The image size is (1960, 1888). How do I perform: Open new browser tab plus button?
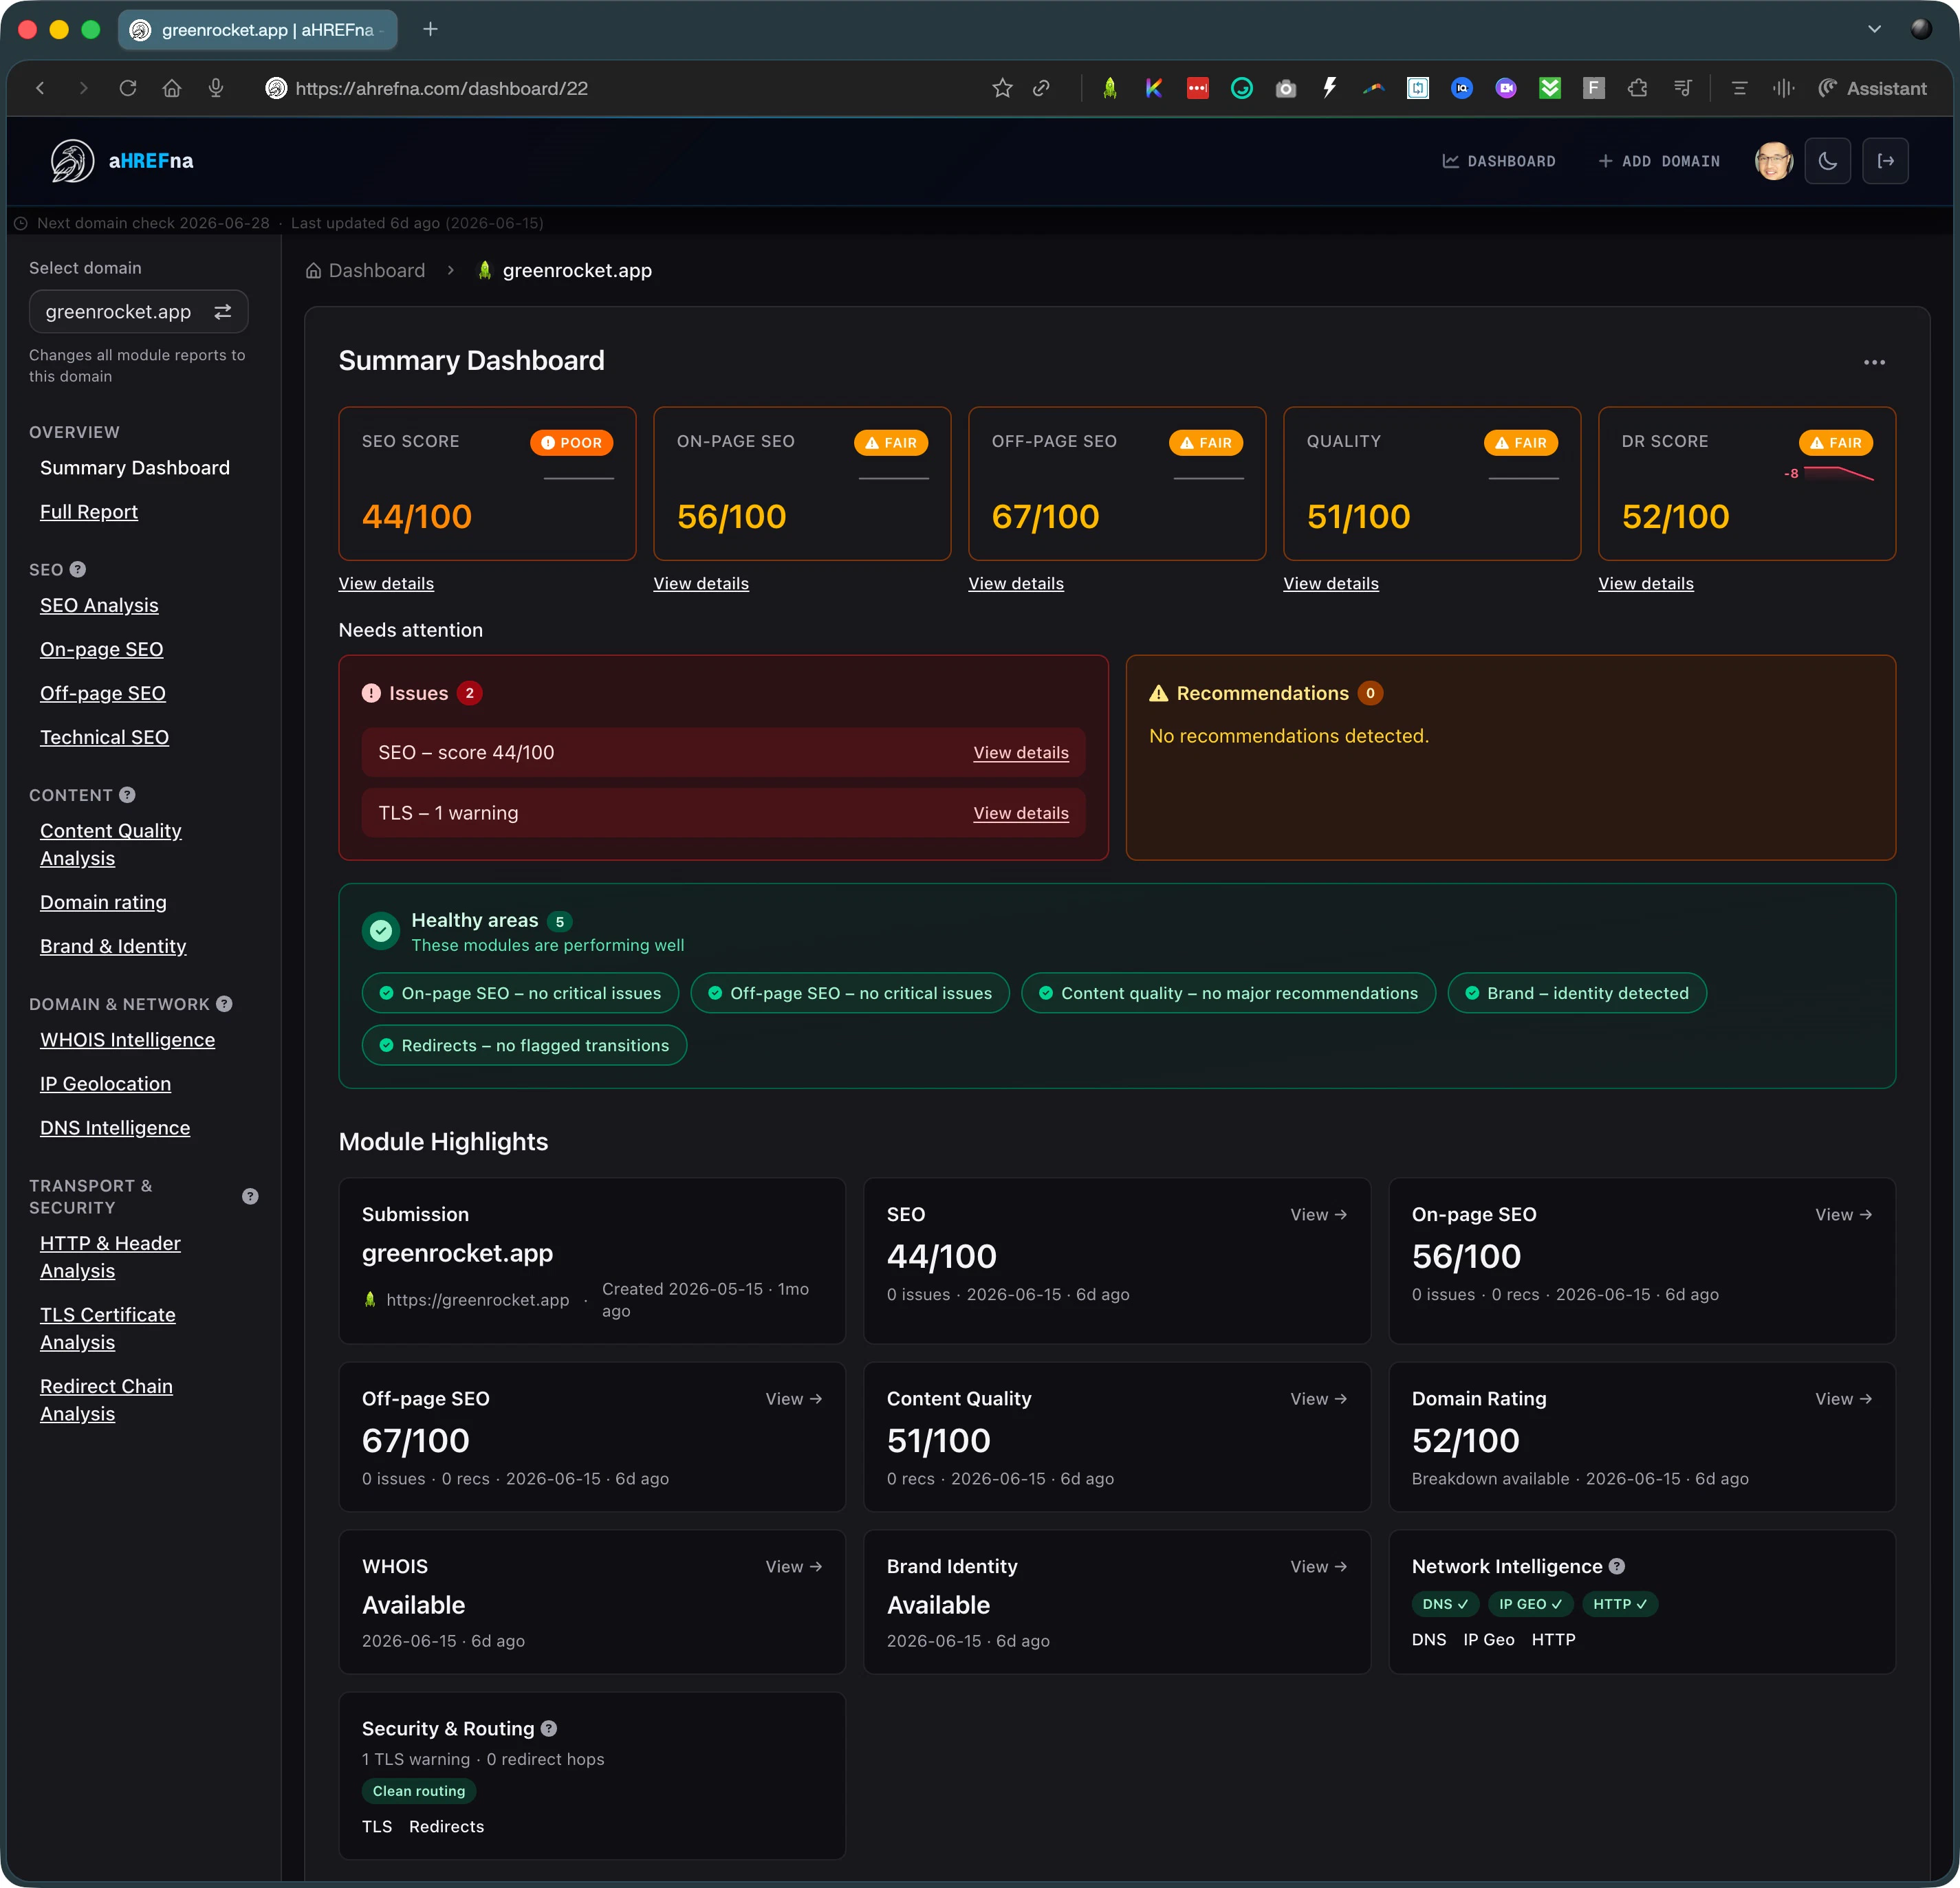(x=430, y=29)
